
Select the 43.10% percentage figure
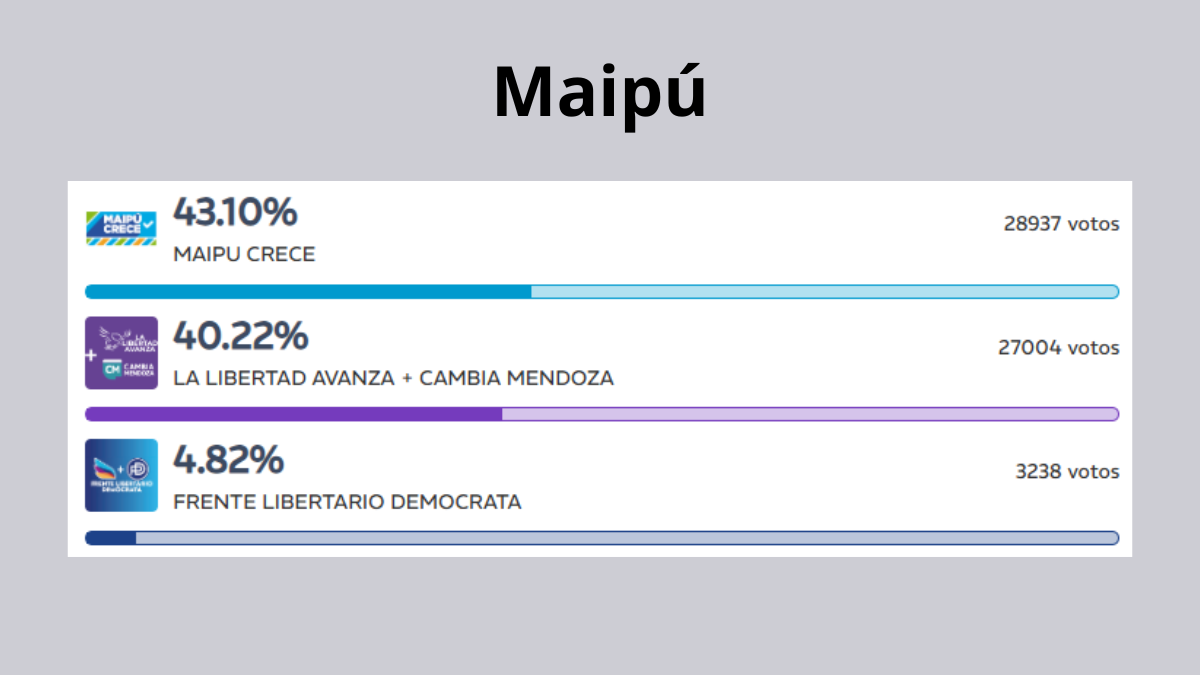235,212
